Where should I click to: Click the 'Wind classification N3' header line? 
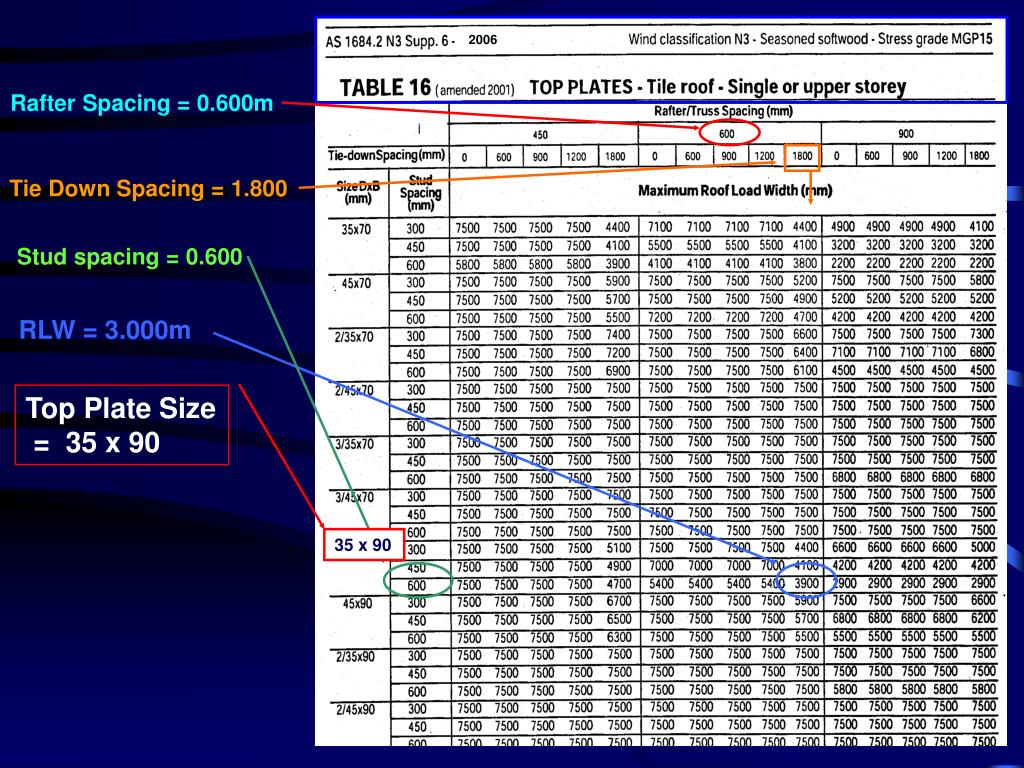pyautogui.click(x=810, y=39)
